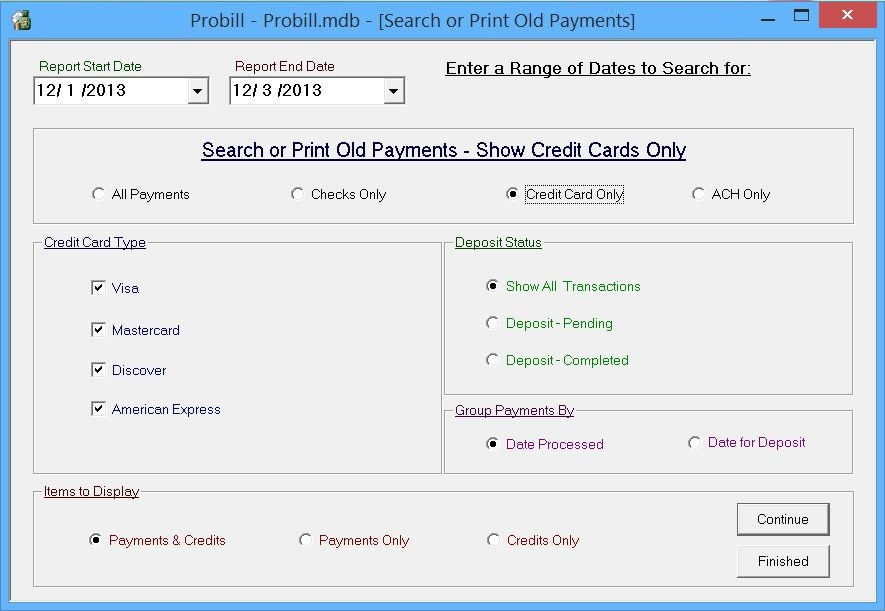
Task: Uncheck the Visa card type
Action: pos(99,289)
